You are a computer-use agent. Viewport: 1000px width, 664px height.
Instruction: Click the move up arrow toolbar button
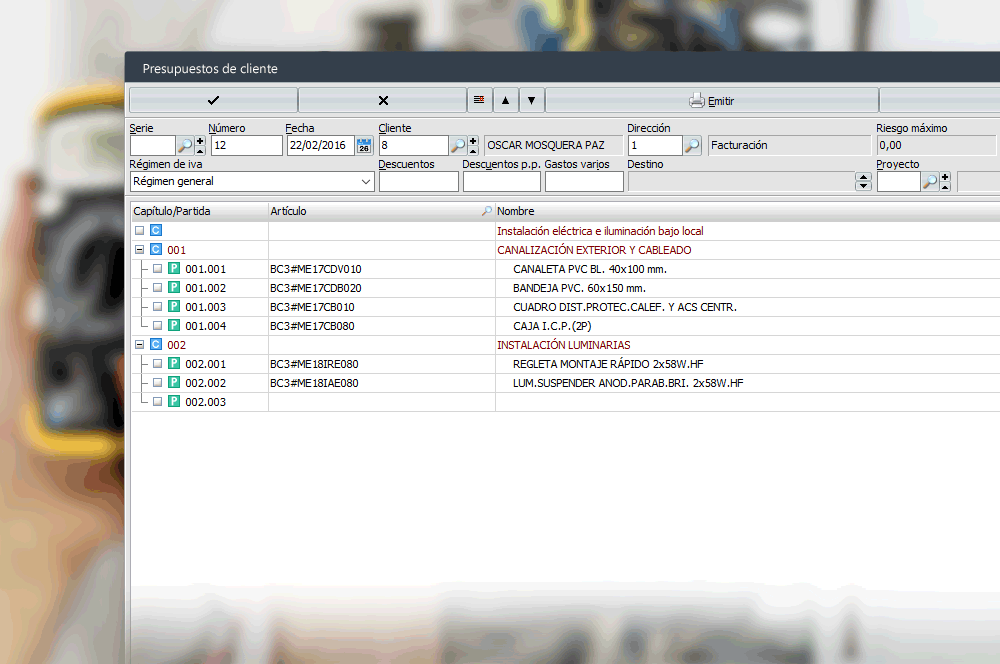[506, 100]
